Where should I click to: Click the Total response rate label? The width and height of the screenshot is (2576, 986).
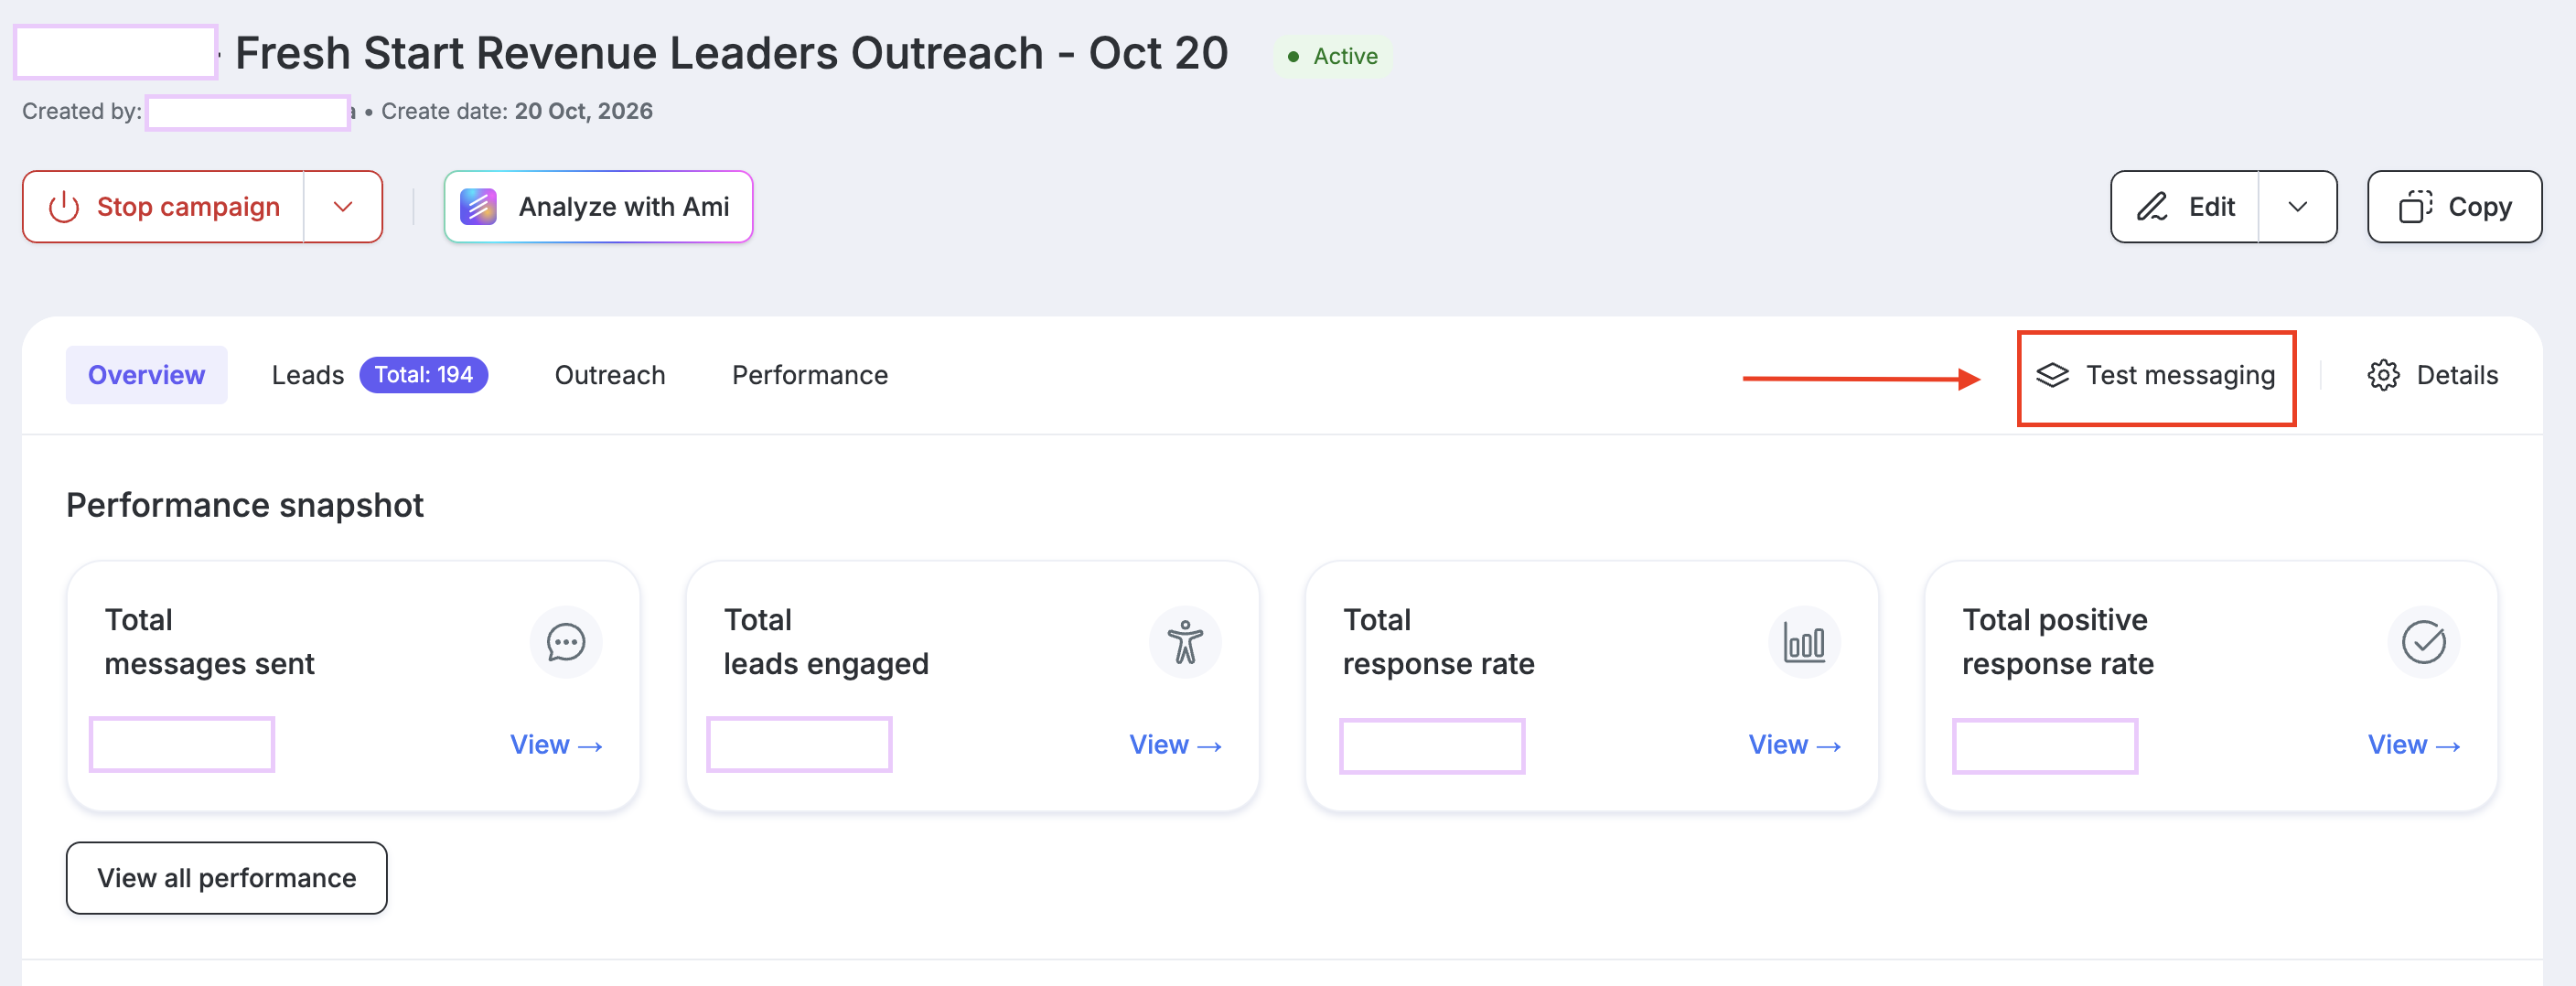[x=1438, y=642]
